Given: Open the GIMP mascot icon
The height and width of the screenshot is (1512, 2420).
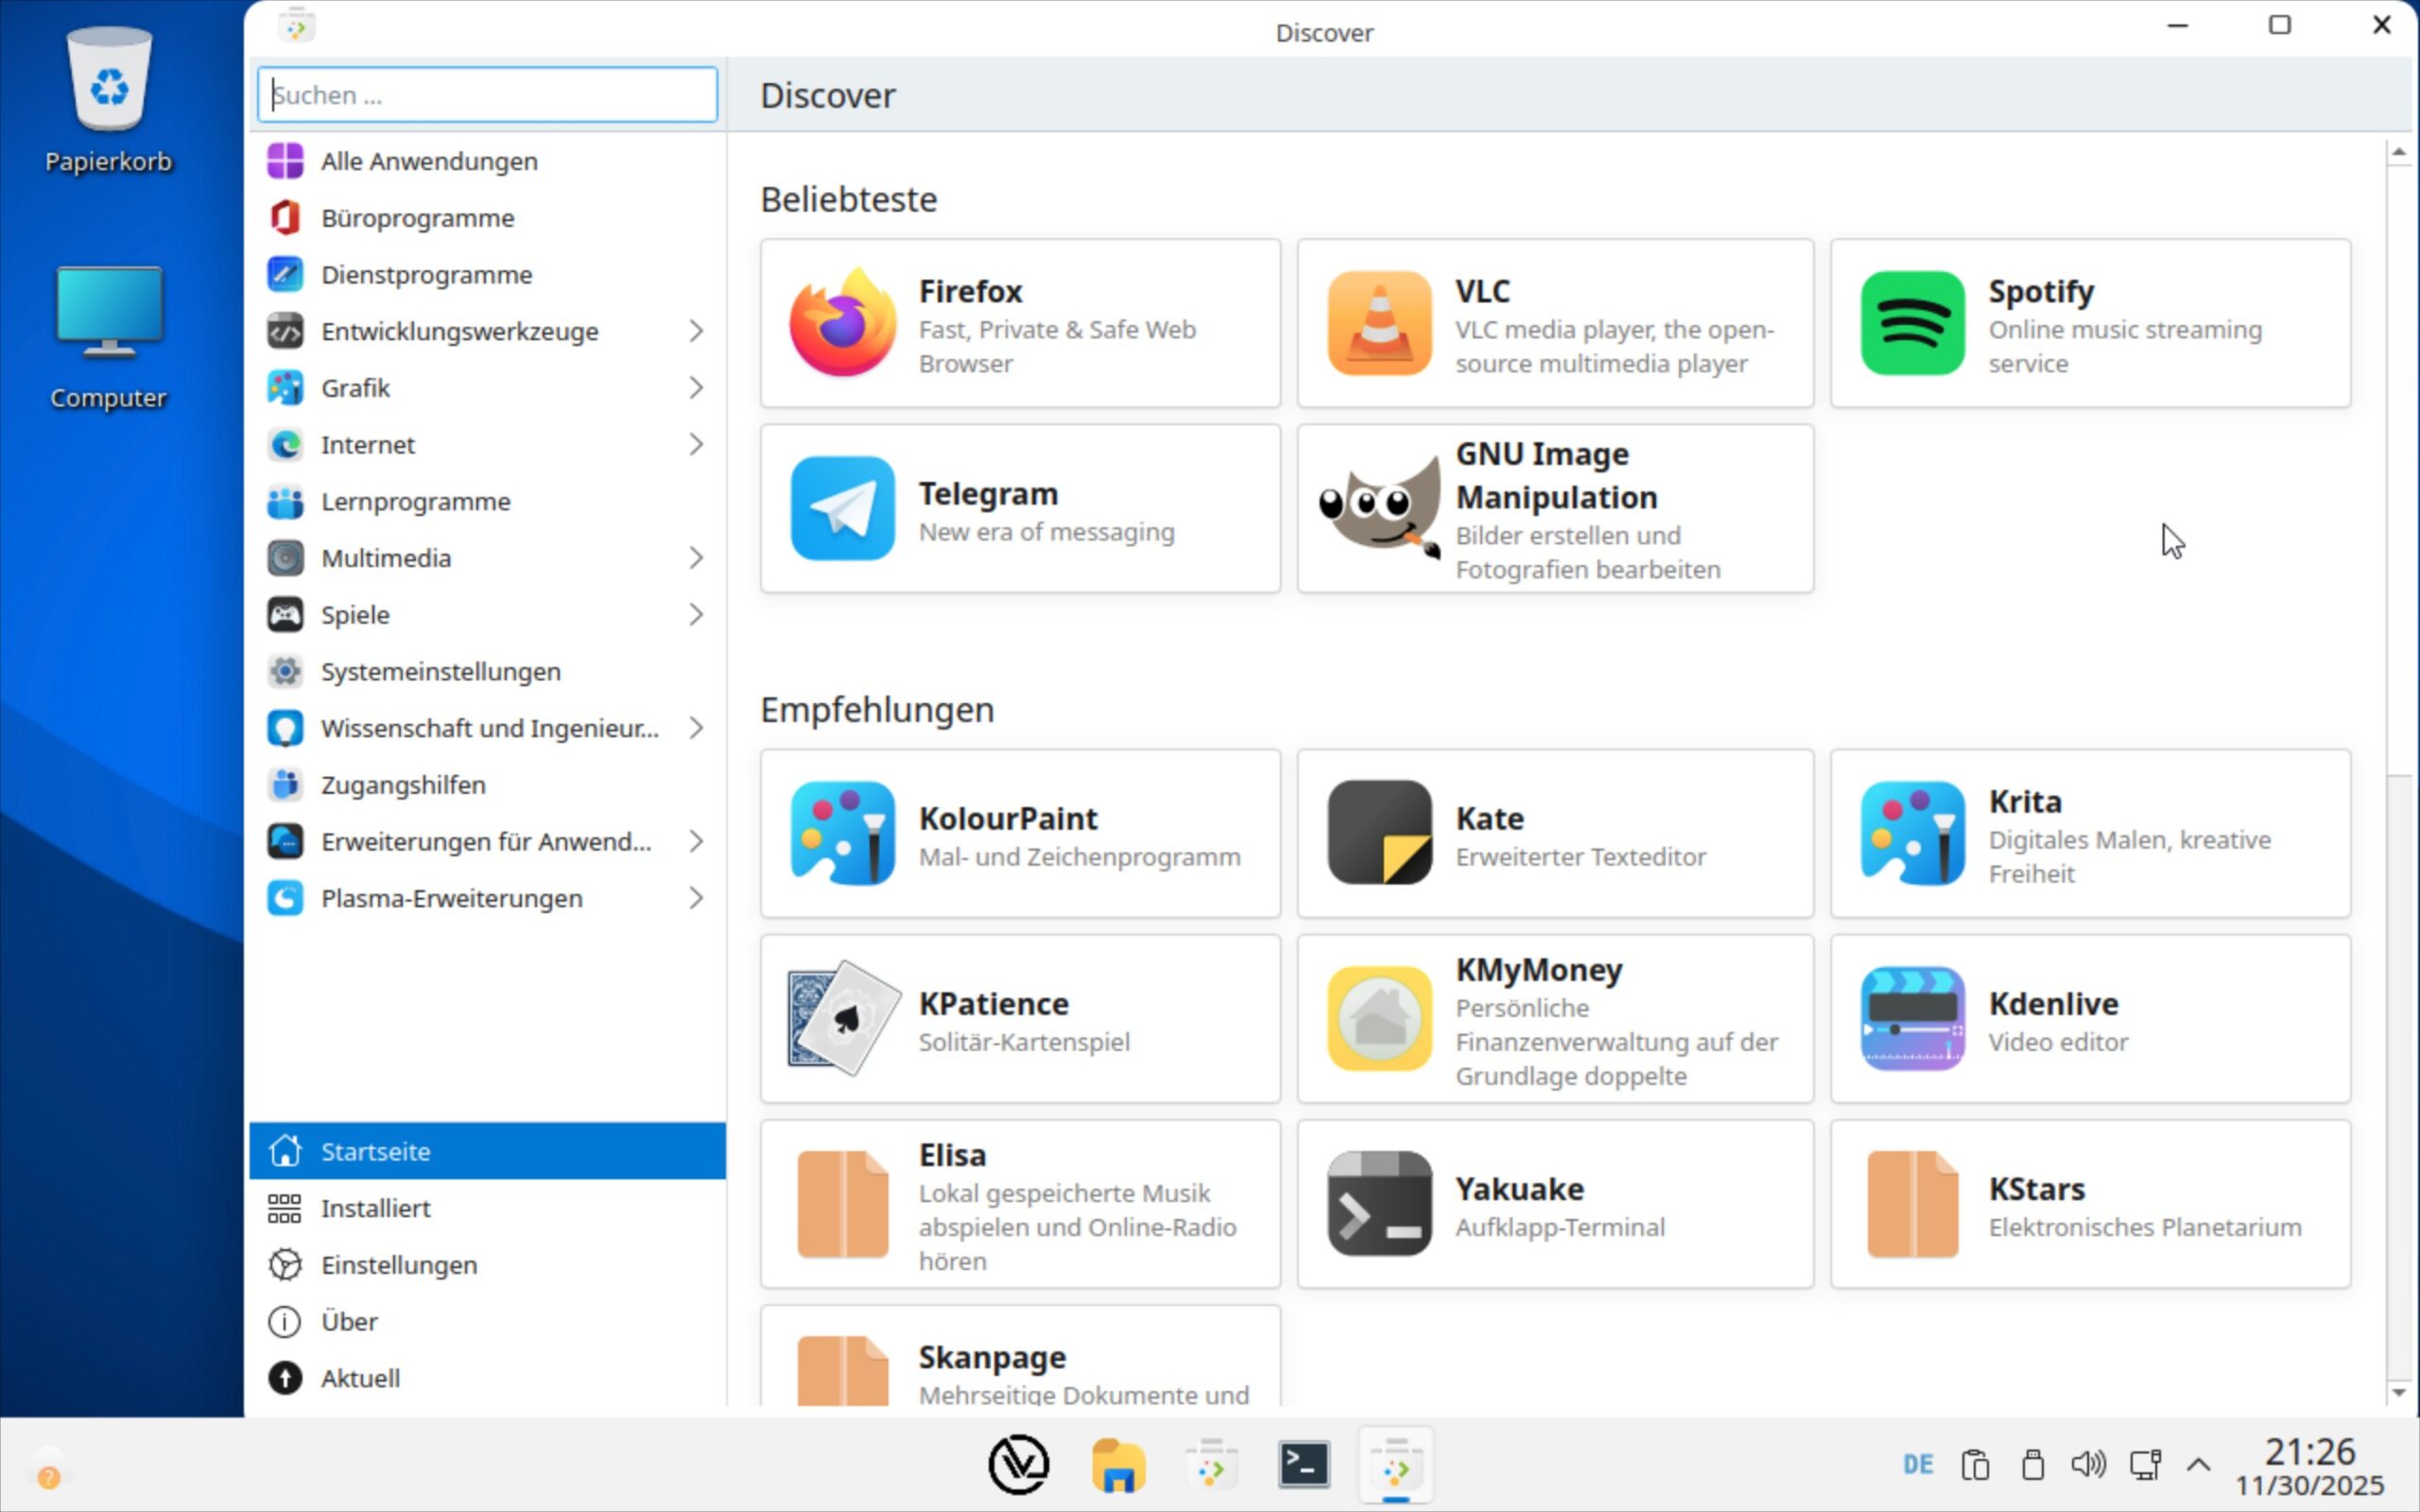Looking at the screenshot, I should click(1379, 509).
